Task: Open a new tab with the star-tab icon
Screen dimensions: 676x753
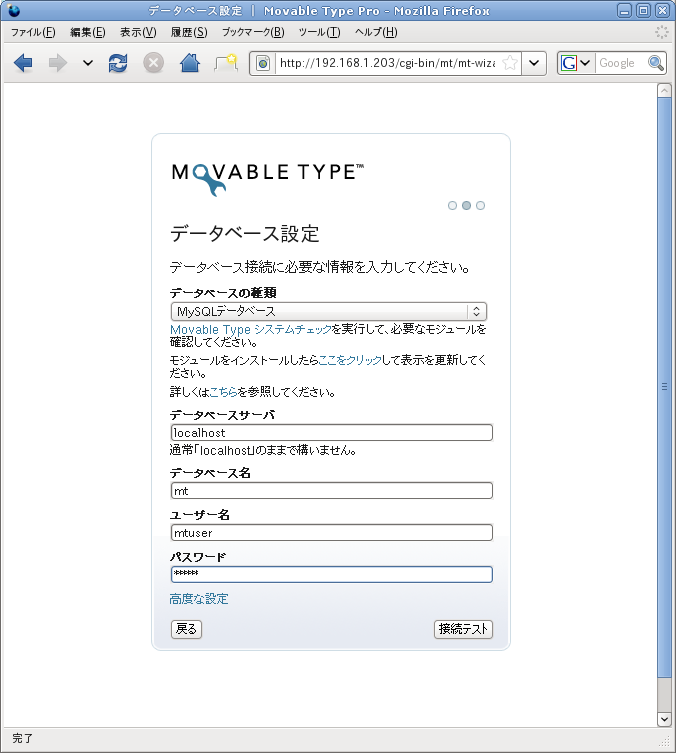Action: 226,63
